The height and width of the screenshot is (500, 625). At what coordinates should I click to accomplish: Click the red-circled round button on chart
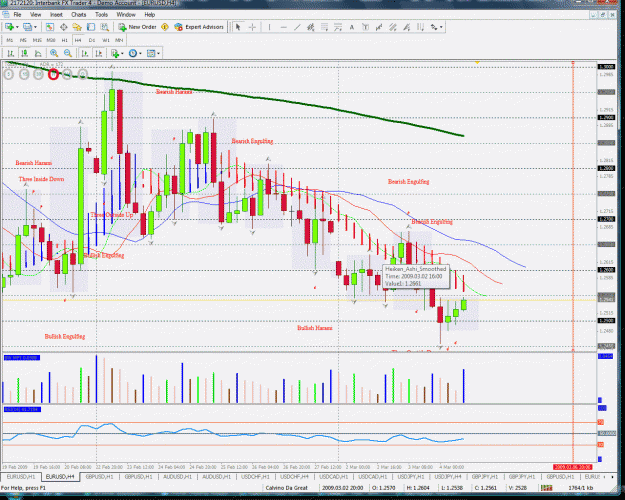pyautogui.click(x=53, y=74)
